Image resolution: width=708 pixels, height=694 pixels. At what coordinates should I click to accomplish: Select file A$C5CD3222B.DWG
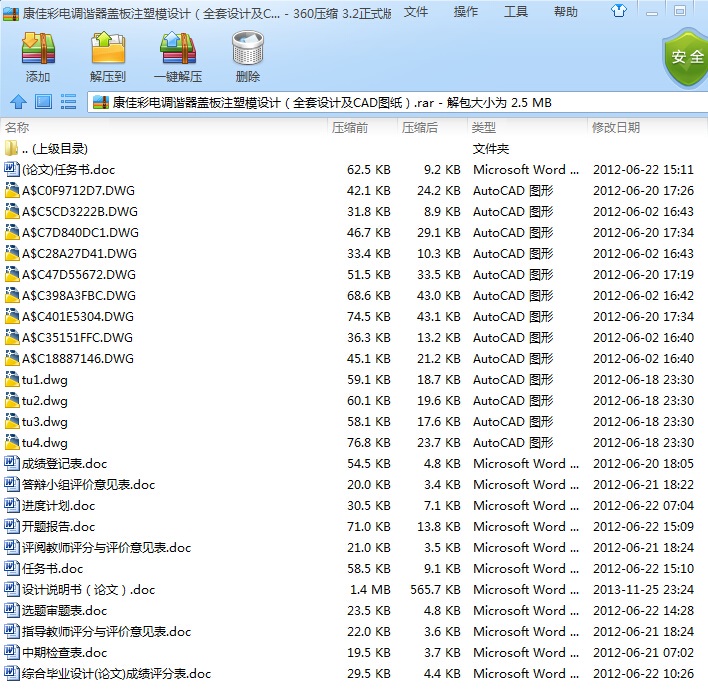pos(354,211)
